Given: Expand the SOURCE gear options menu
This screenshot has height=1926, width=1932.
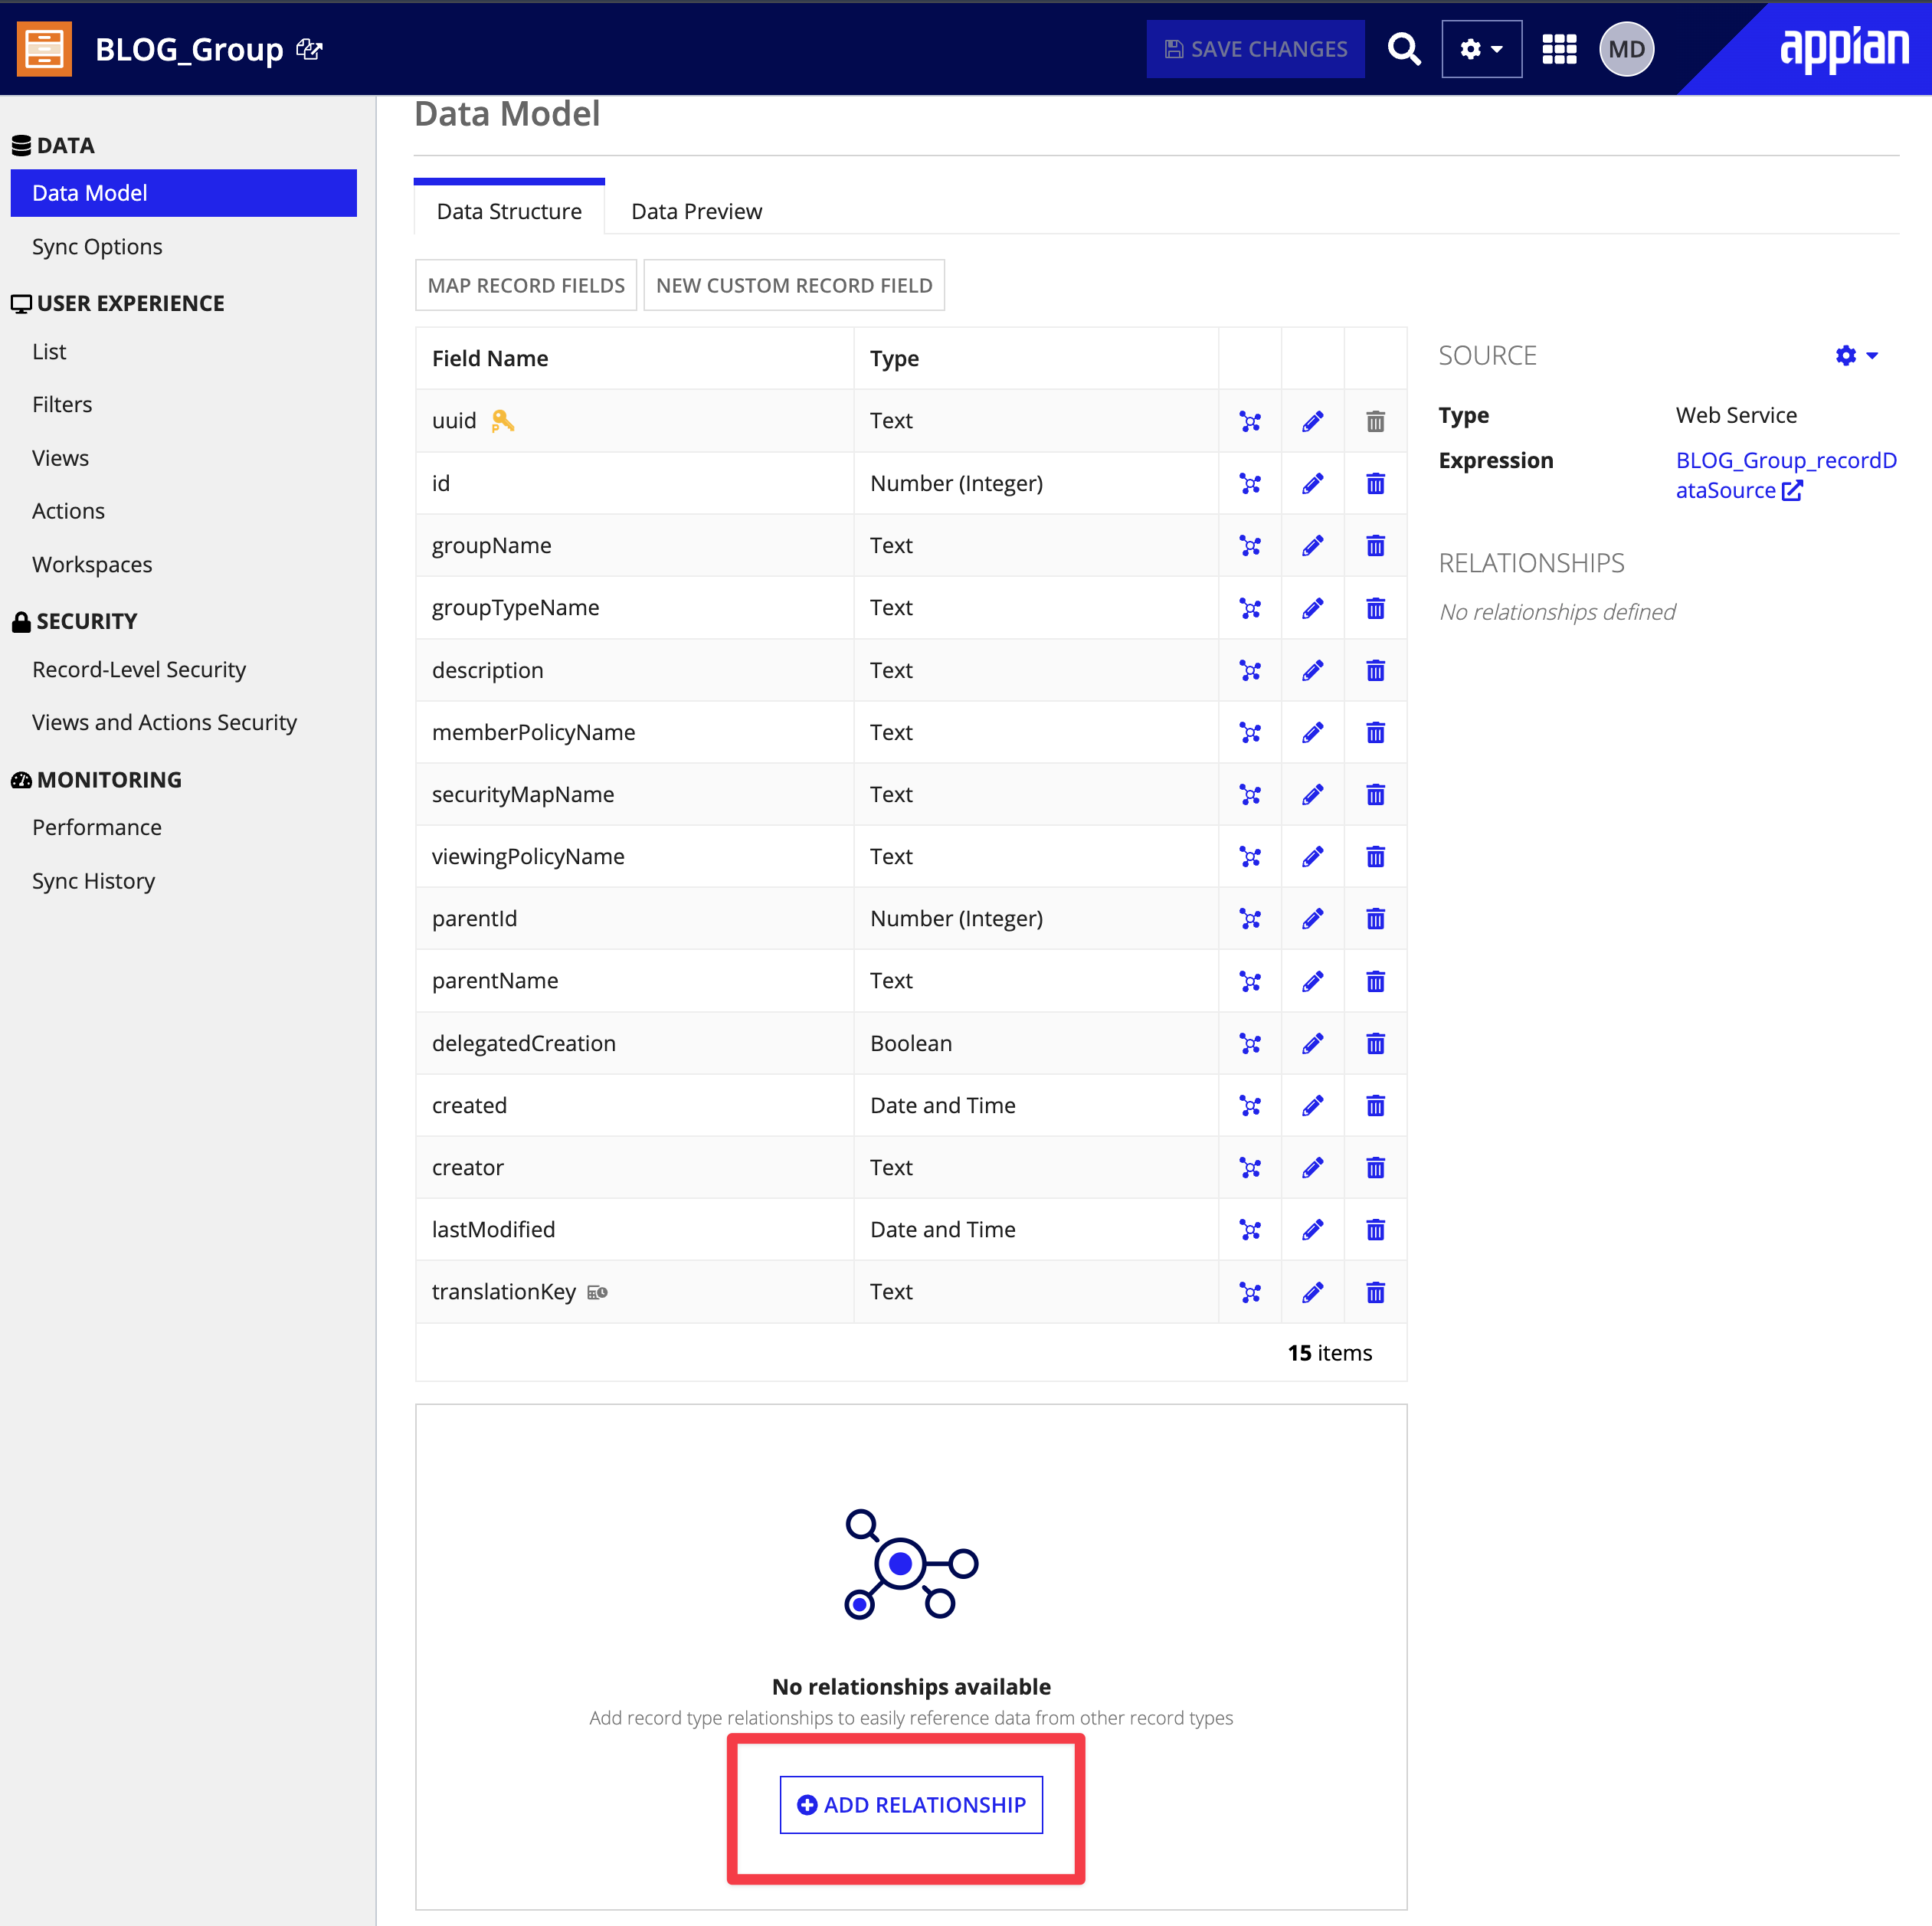Looking at the screenshot, I should (1856, 356).
